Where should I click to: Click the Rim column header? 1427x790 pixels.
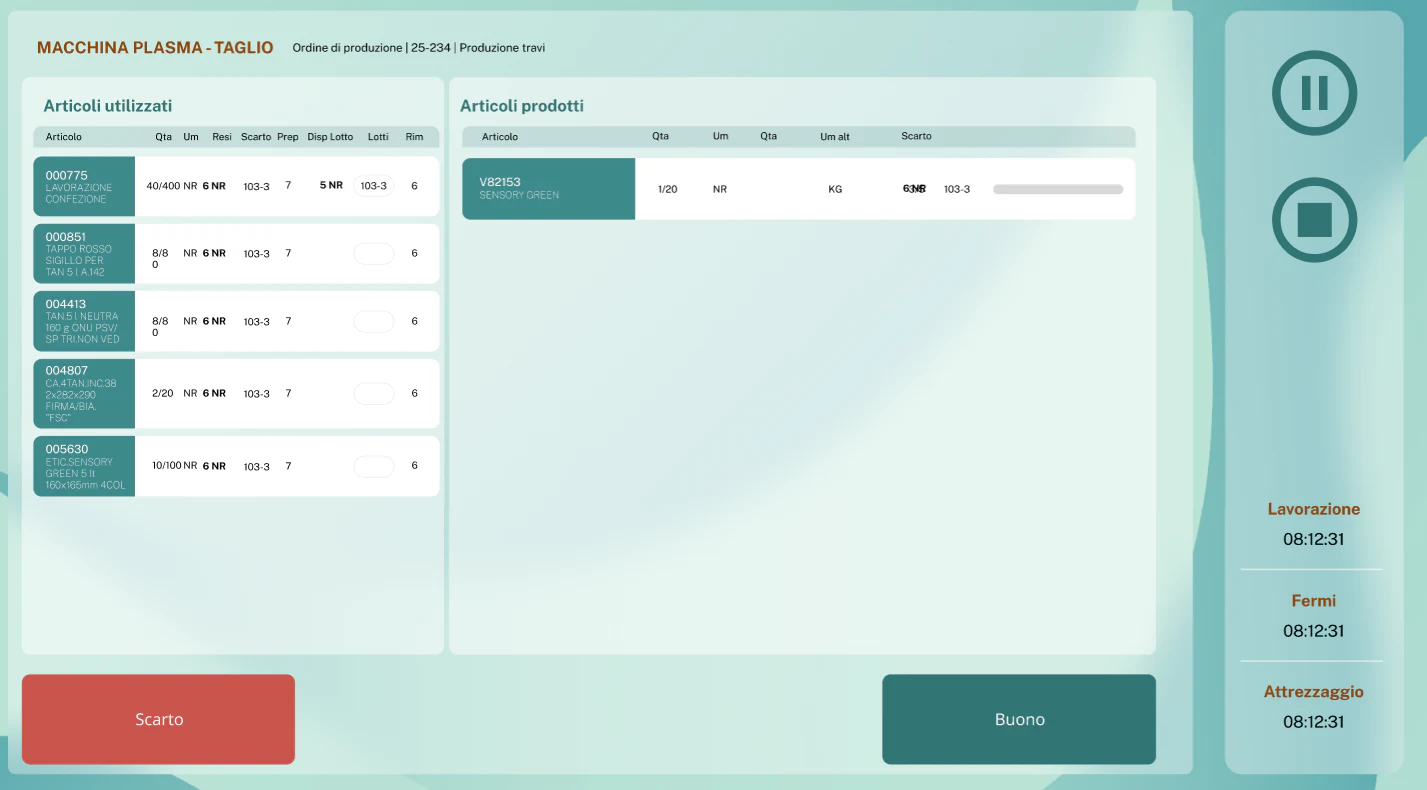pos(414,137)
